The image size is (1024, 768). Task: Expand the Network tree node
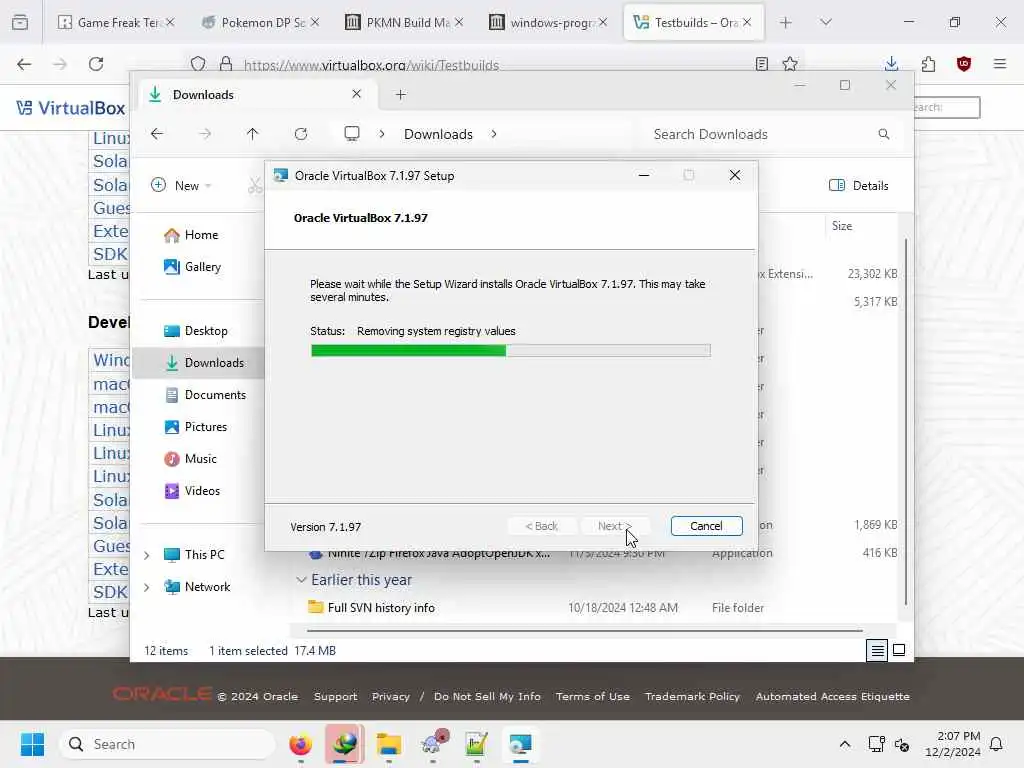pyautogui.click(x=147, y=587)
